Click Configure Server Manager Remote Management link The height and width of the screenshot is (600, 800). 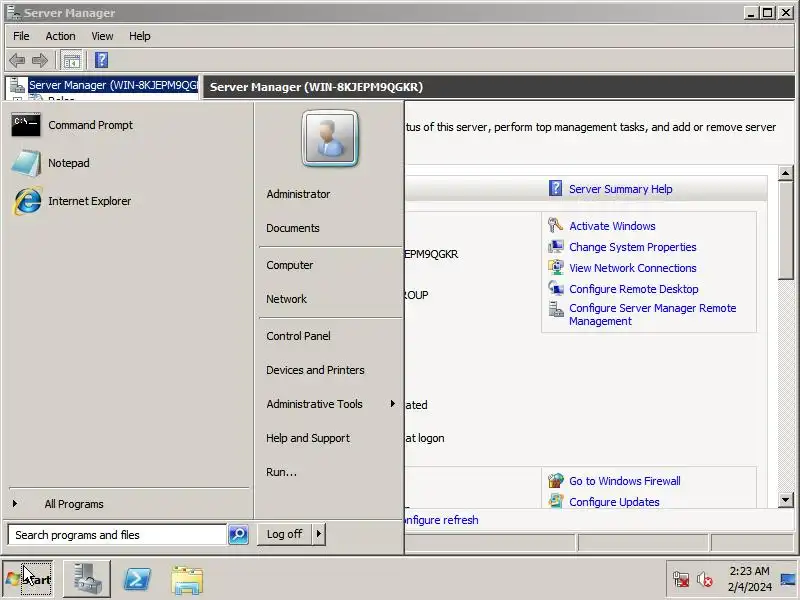653,314
